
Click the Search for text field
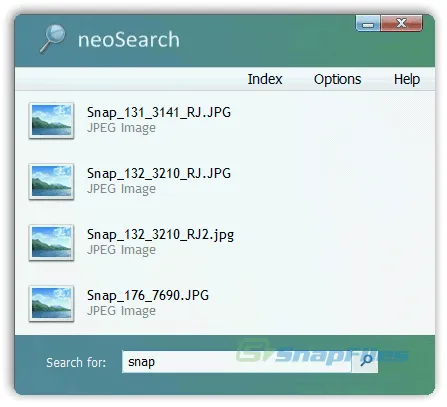click(x=236, y=362)
